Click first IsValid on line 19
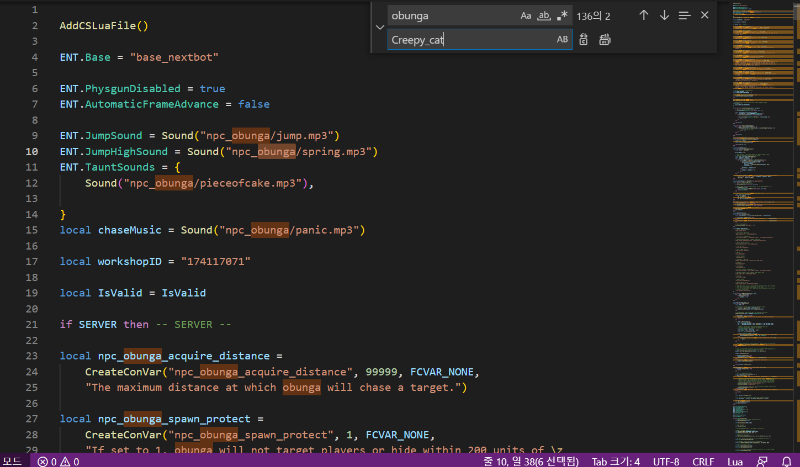Screen dimensions: 800x467 tap(120, 293)
